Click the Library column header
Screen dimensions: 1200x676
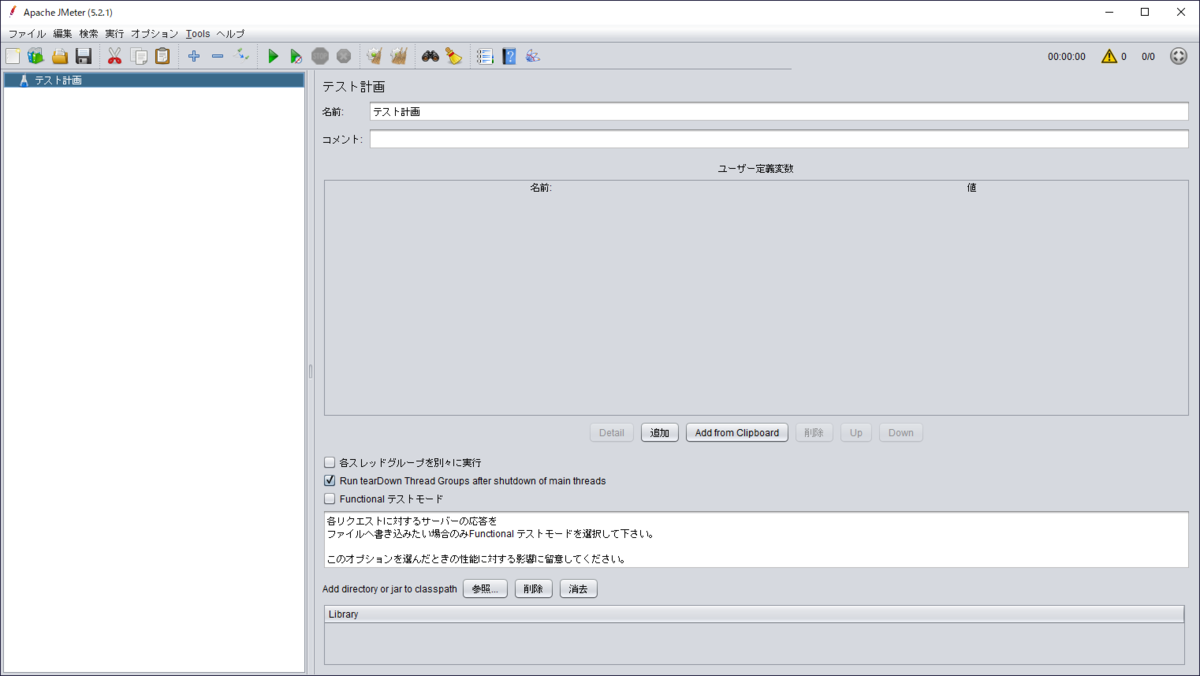tap(755, 614)
